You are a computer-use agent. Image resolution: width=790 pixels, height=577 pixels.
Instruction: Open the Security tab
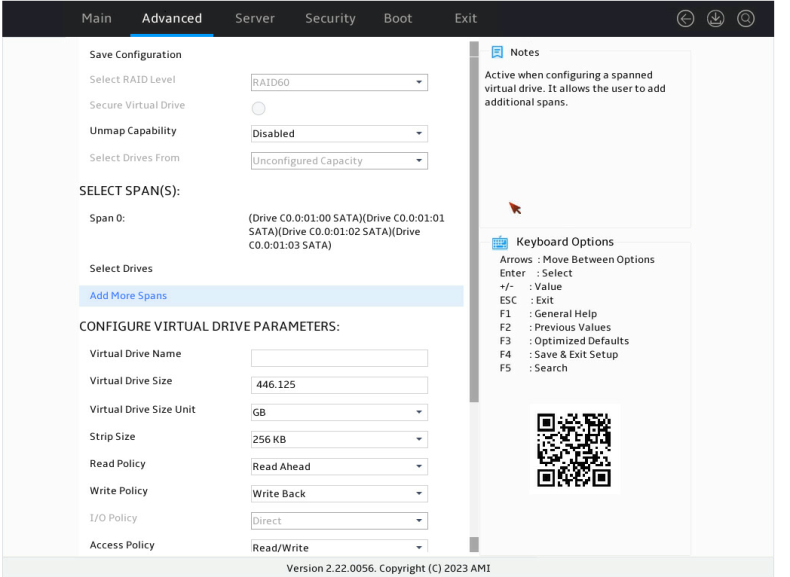pyautogui.click(x=330, y=19)
